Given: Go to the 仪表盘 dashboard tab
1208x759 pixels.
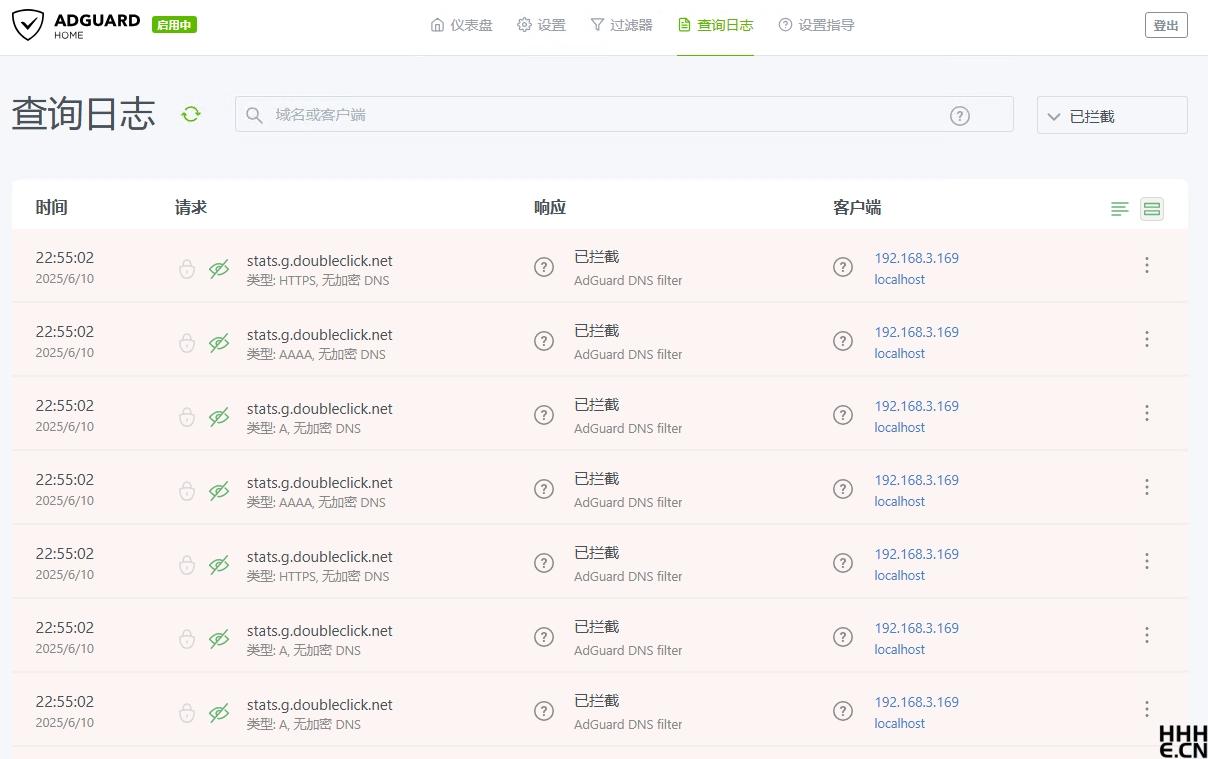Looking at the screenshot, I should click(461, 25).
